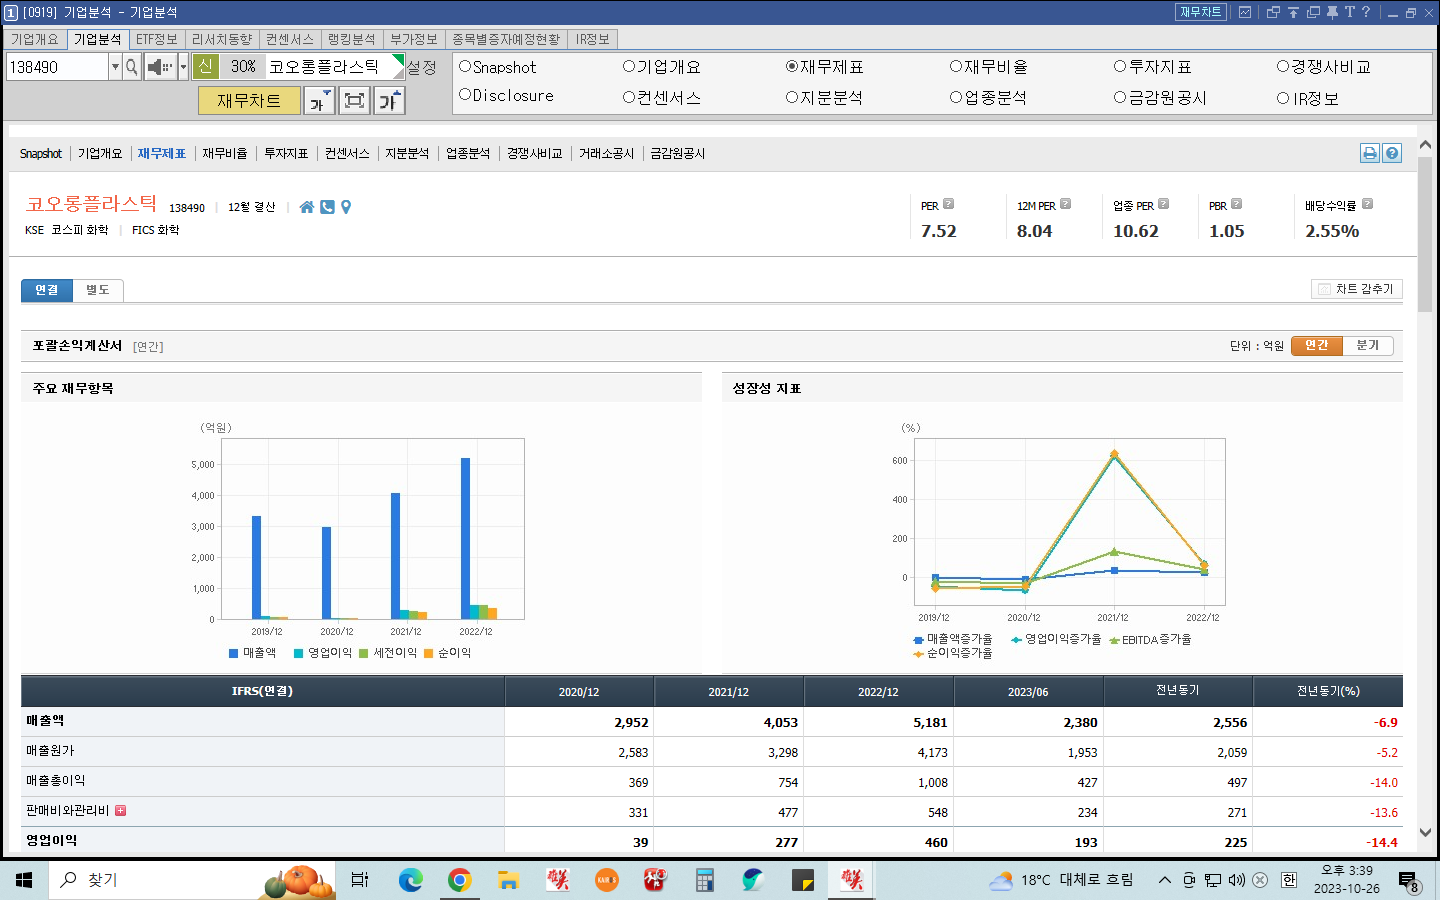Click the 2022/12 column header
1440x900 pixels.
coord(878,691)
